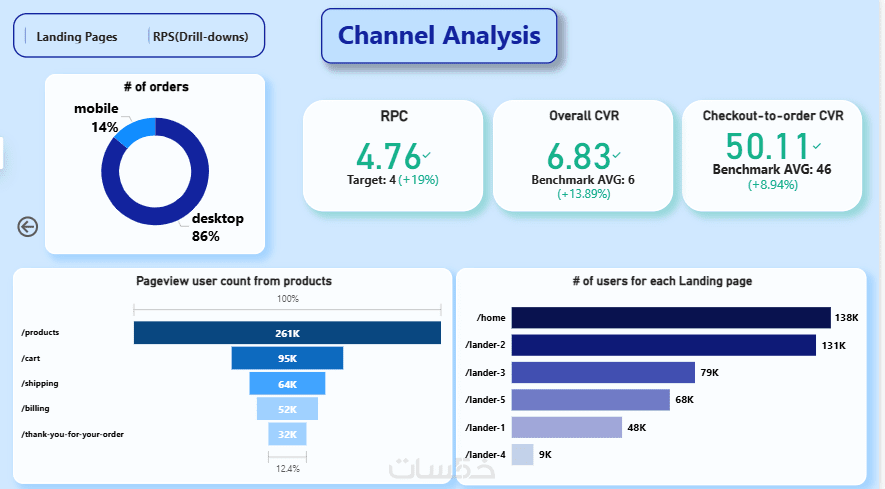Click the /products funnel label

(40, 332)
